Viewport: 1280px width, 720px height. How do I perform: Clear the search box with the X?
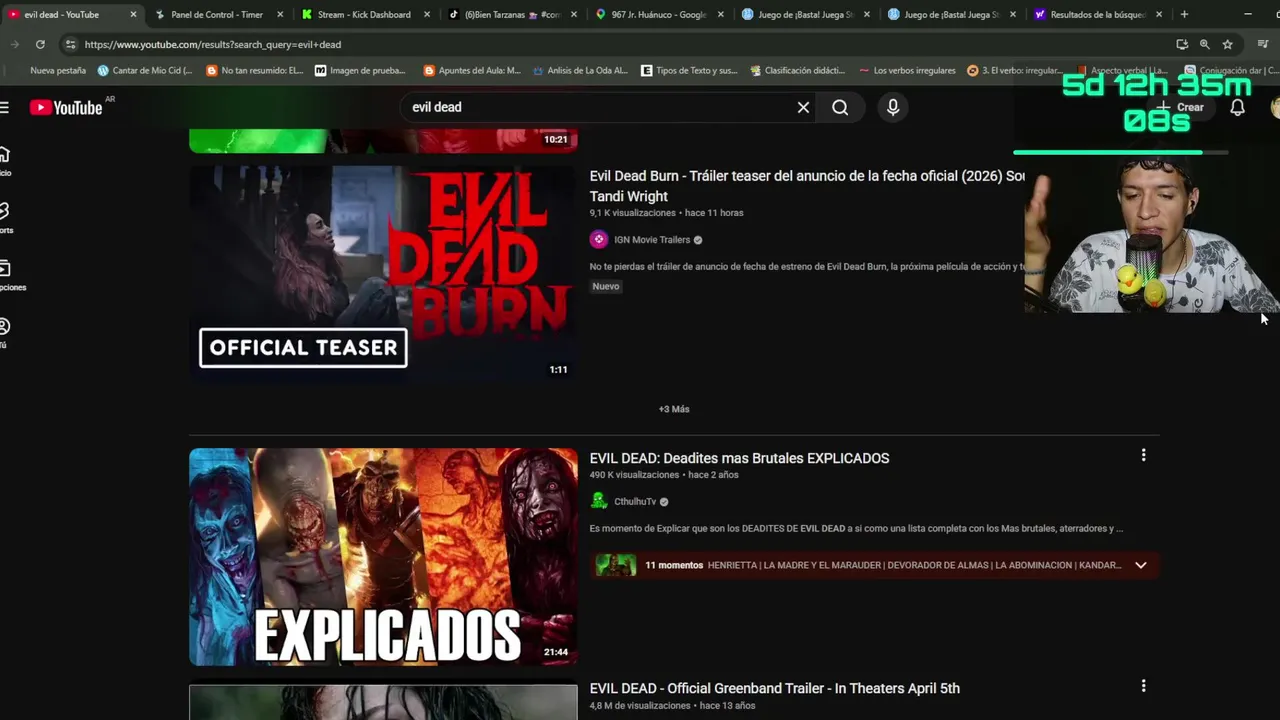(x=803, y=107)
